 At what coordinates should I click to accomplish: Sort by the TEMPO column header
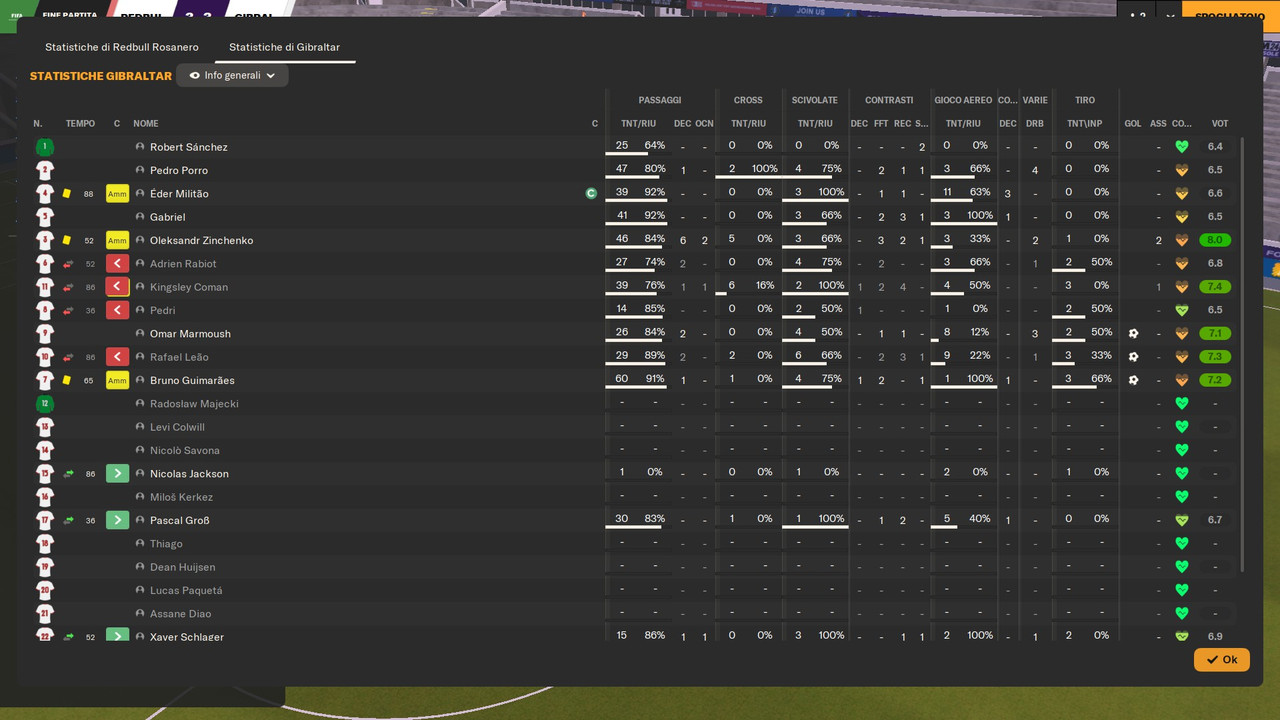coord(80,124)
